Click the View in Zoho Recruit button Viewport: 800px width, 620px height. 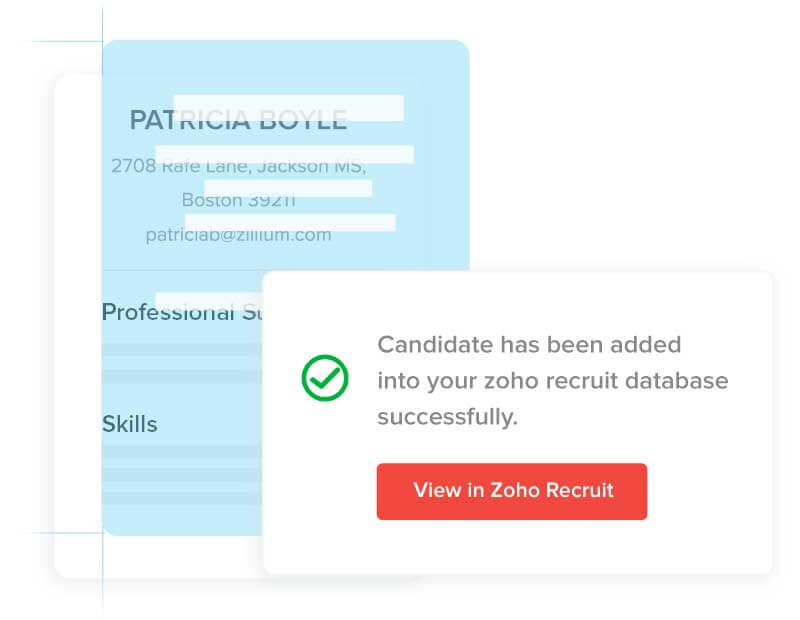click(512, 491)
